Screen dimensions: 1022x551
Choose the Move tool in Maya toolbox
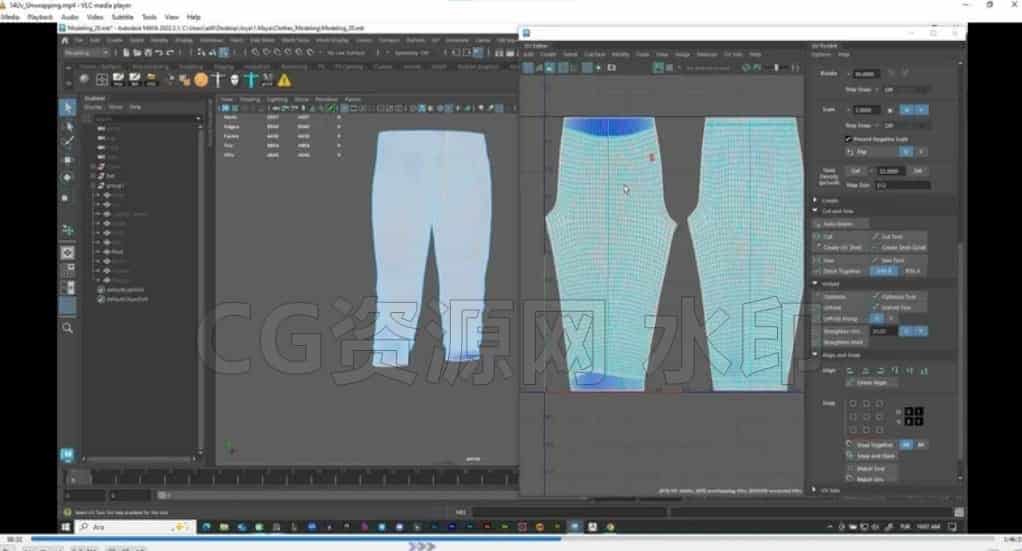click(67, 160)
